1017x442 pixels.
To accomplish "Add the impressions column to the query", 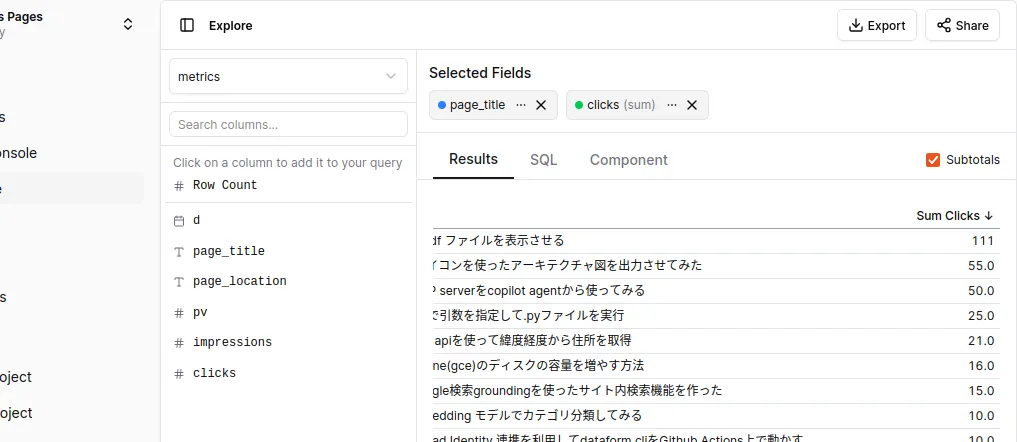I will [x=232, y=342].
